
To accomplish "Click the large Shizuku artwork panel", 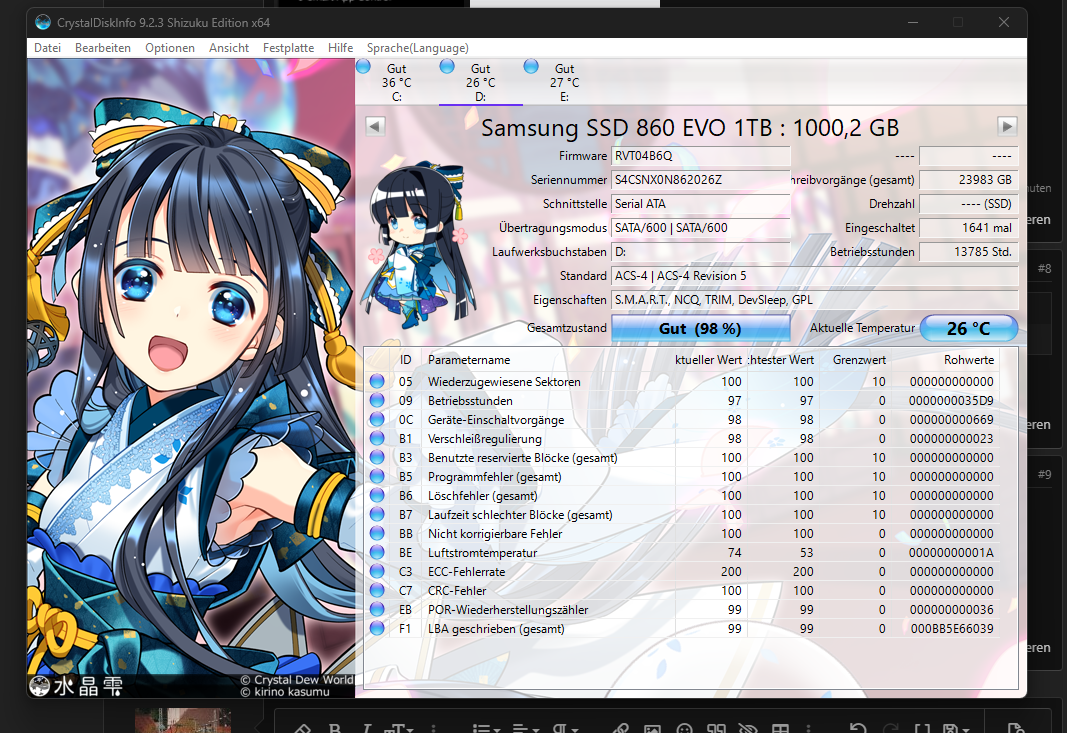I will [x=191, y=378].
